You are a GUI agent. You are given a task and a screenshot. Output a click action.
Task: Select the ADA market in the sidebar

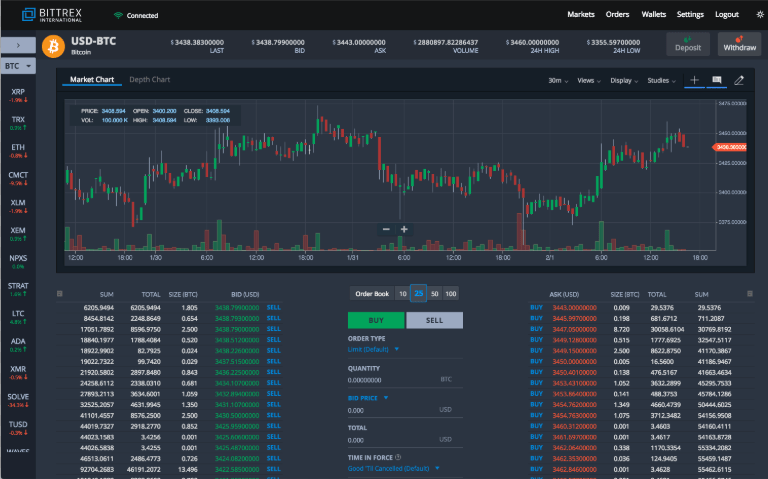tap(18, 345)
